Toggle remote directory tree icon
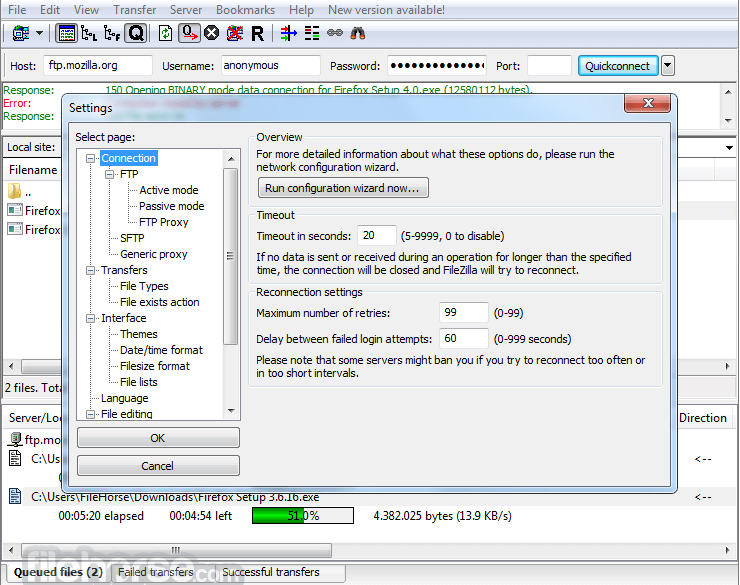Image resolution: width=740 pixels, height=585 pixels. [x=112, y=33]
